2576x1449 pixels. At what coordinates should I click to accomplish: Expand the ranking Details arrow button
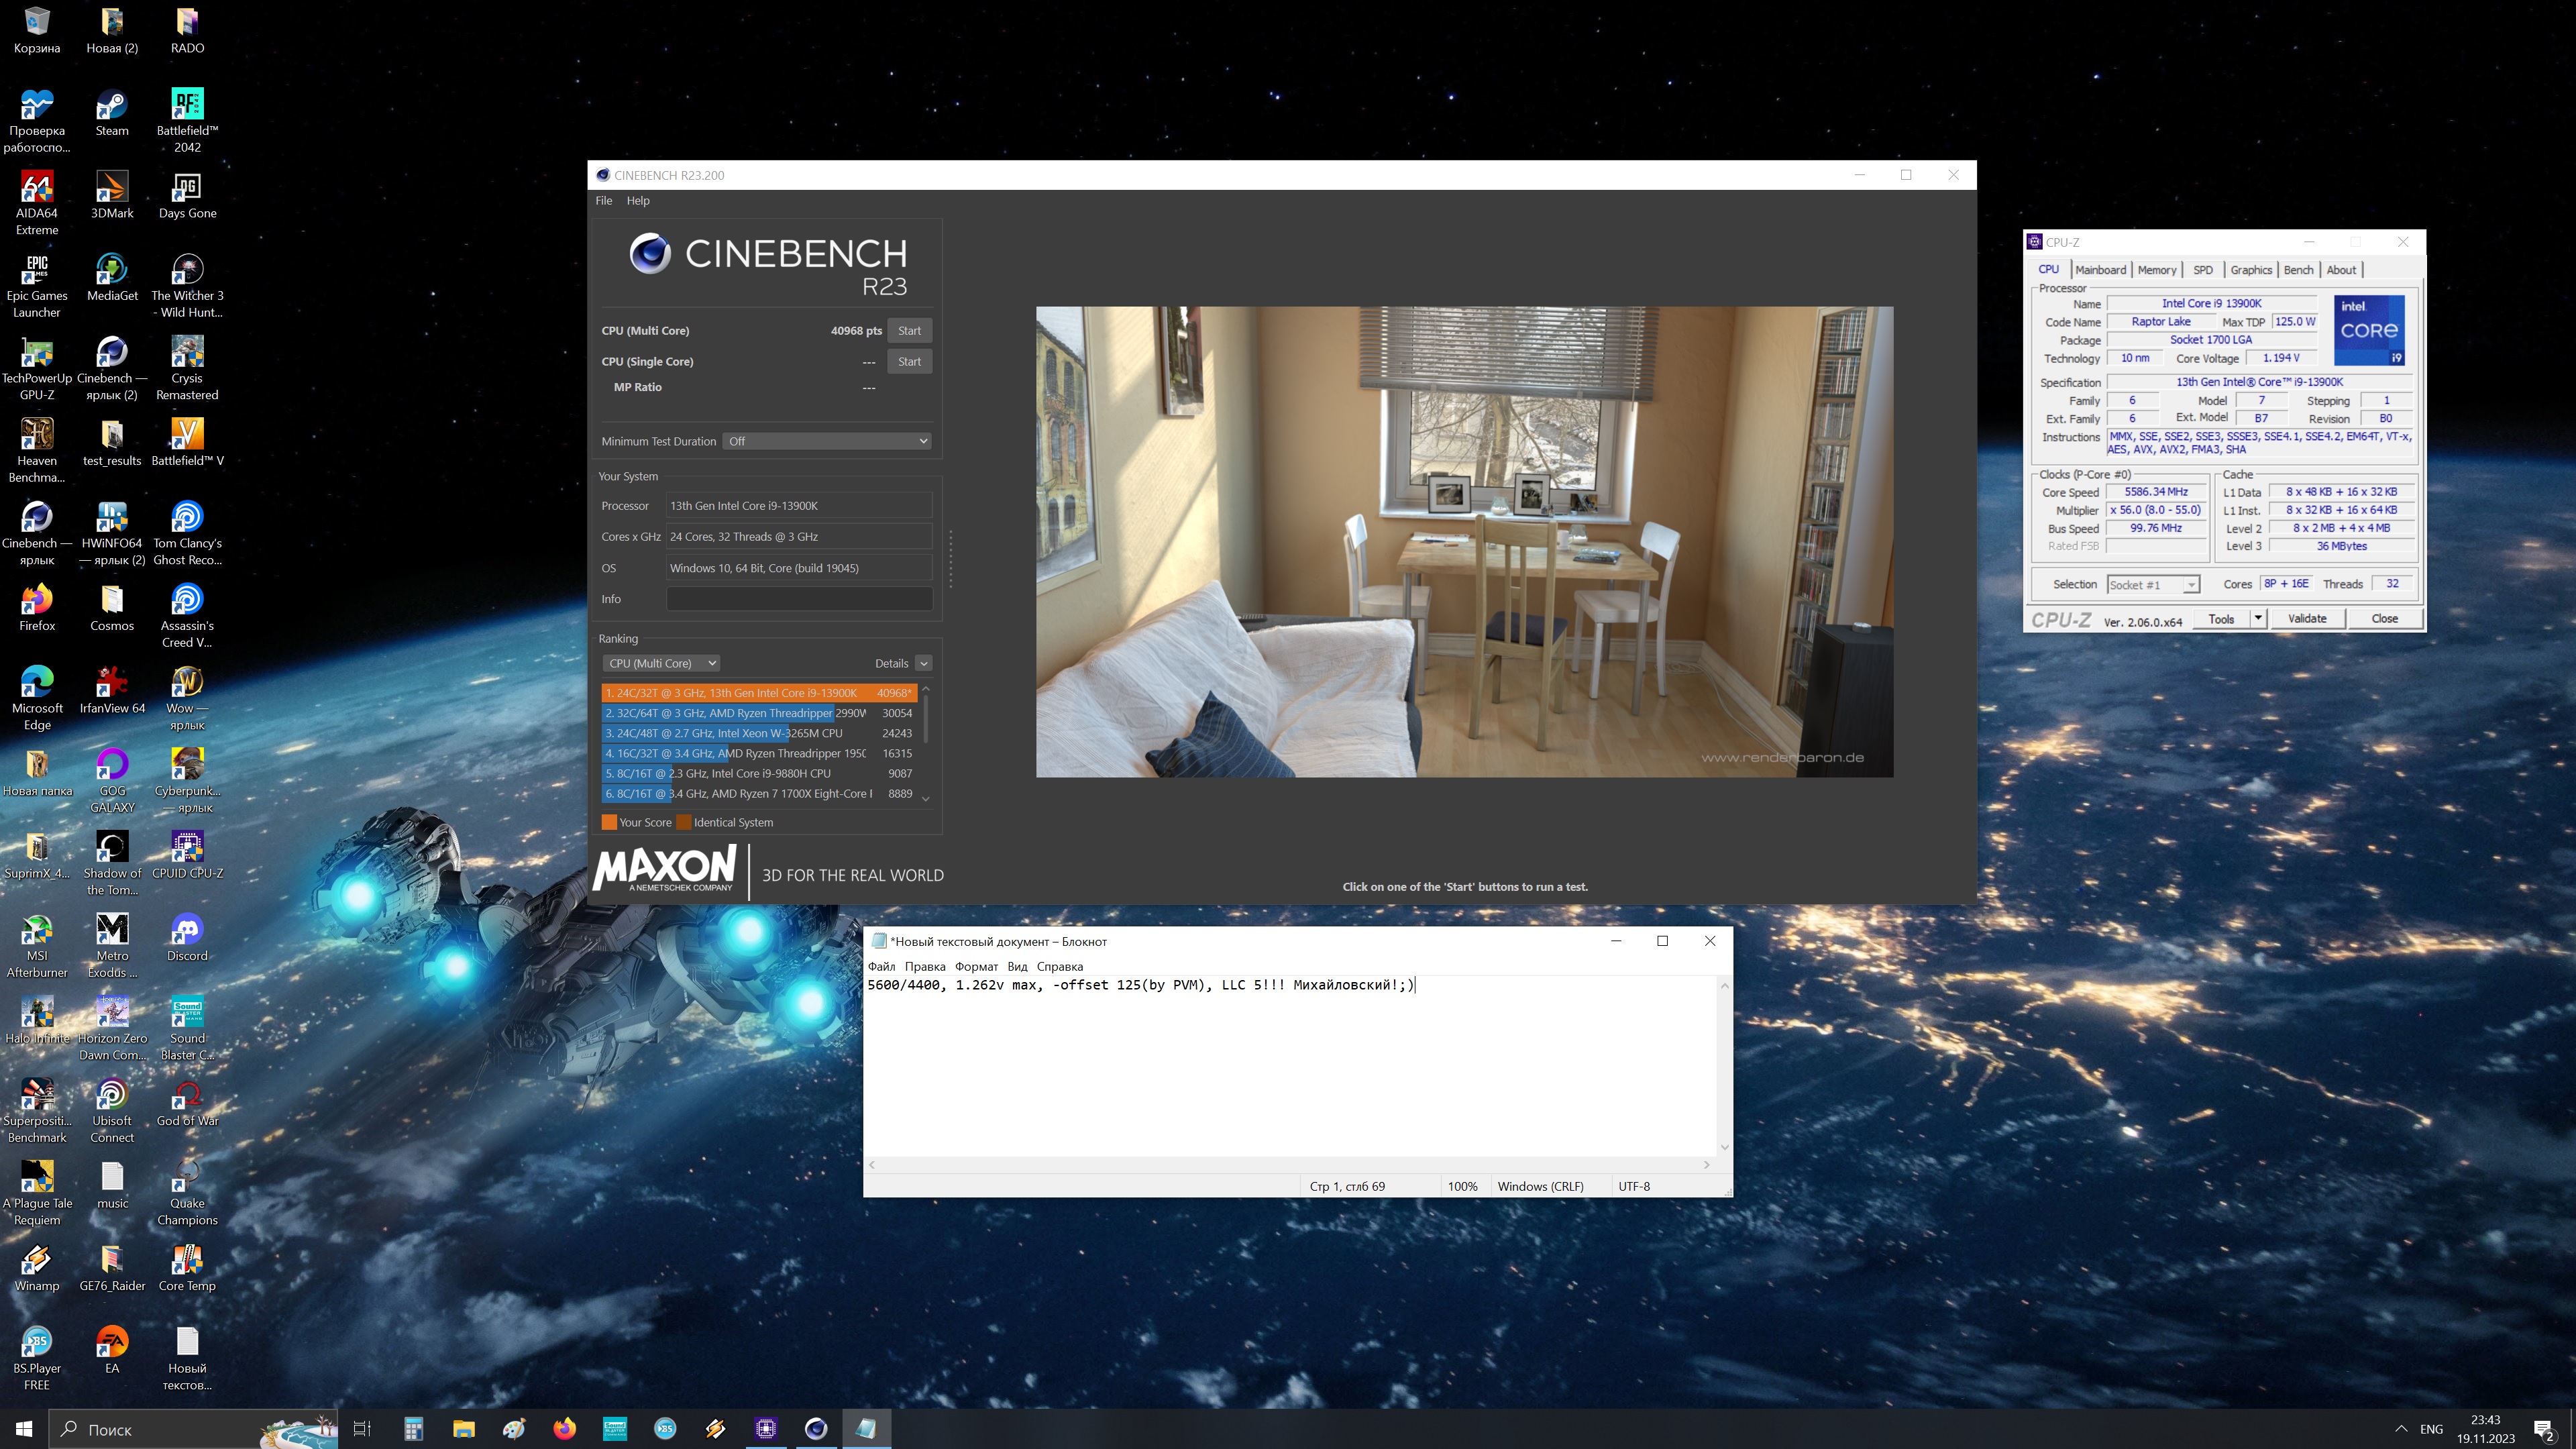924,663
